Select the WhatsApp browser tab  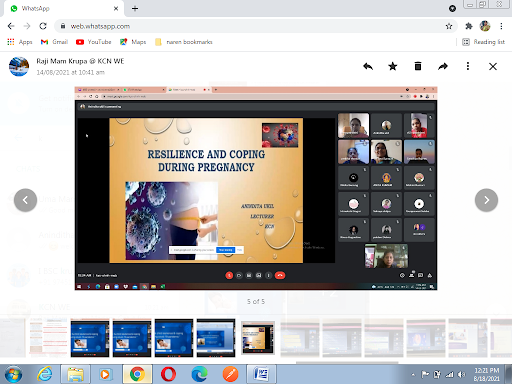(x=63, y=8)
